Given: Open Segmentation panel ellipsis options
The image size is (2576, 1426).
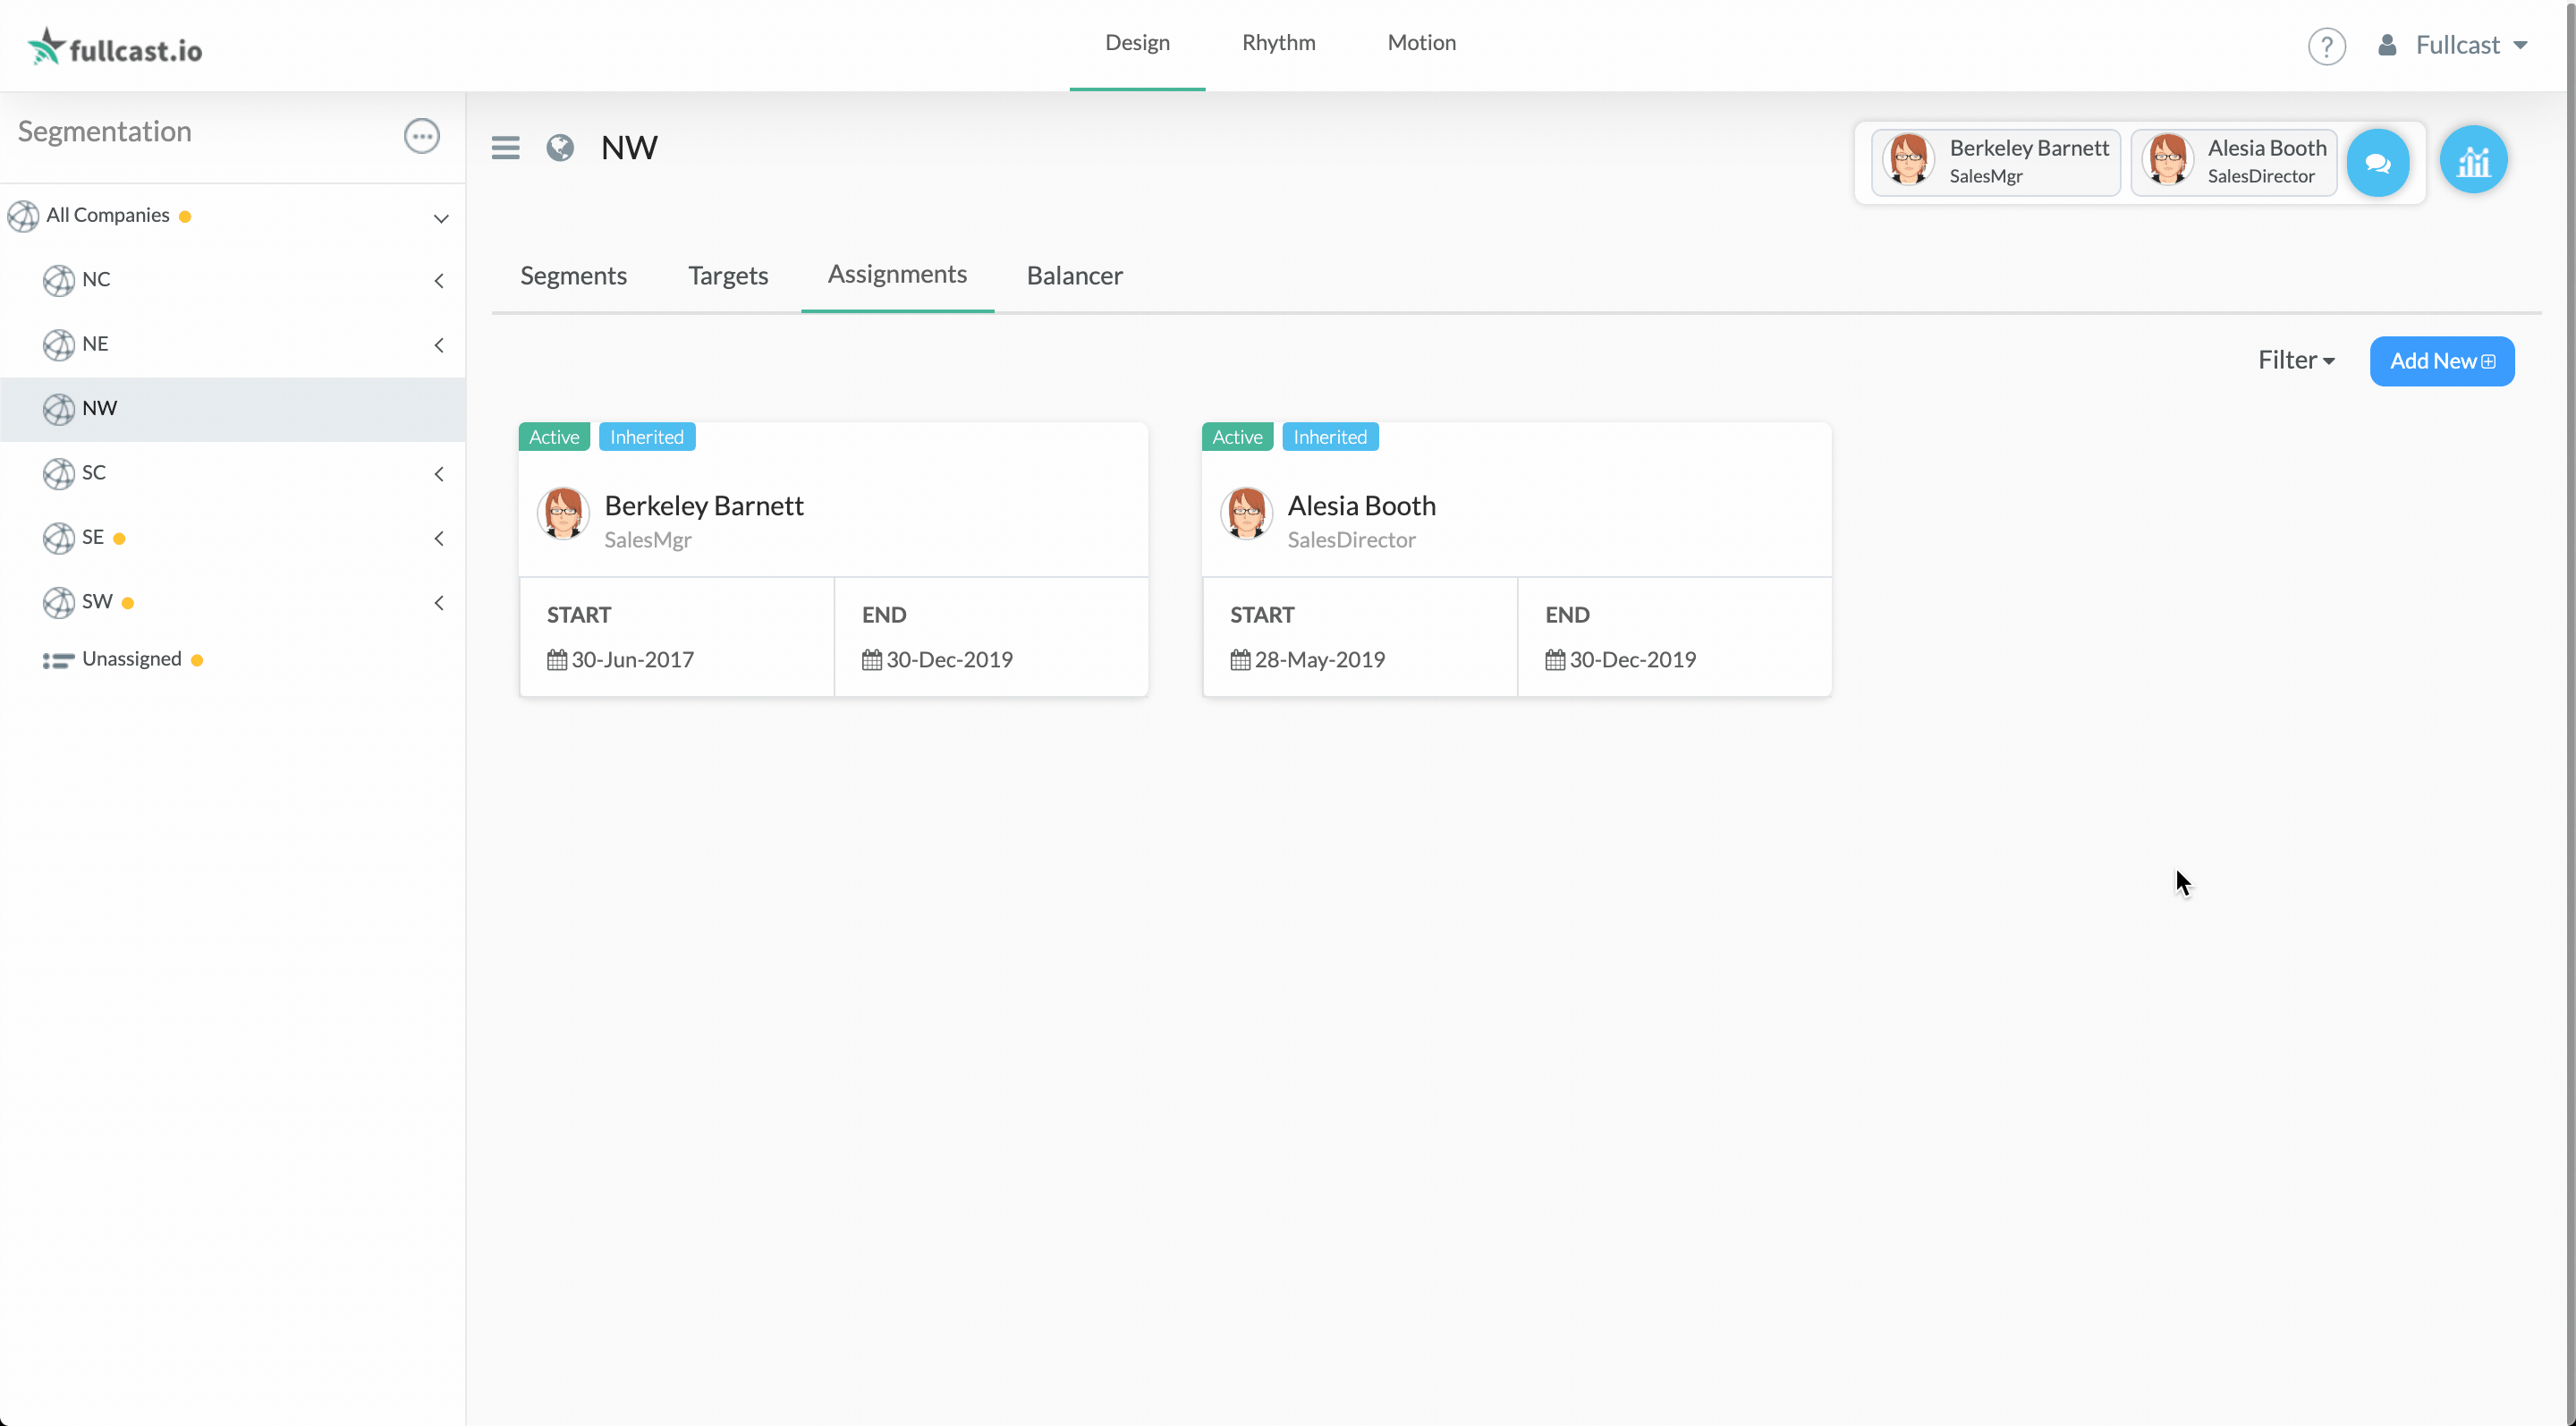Looking at the screenshot, I should pos(421,135).
